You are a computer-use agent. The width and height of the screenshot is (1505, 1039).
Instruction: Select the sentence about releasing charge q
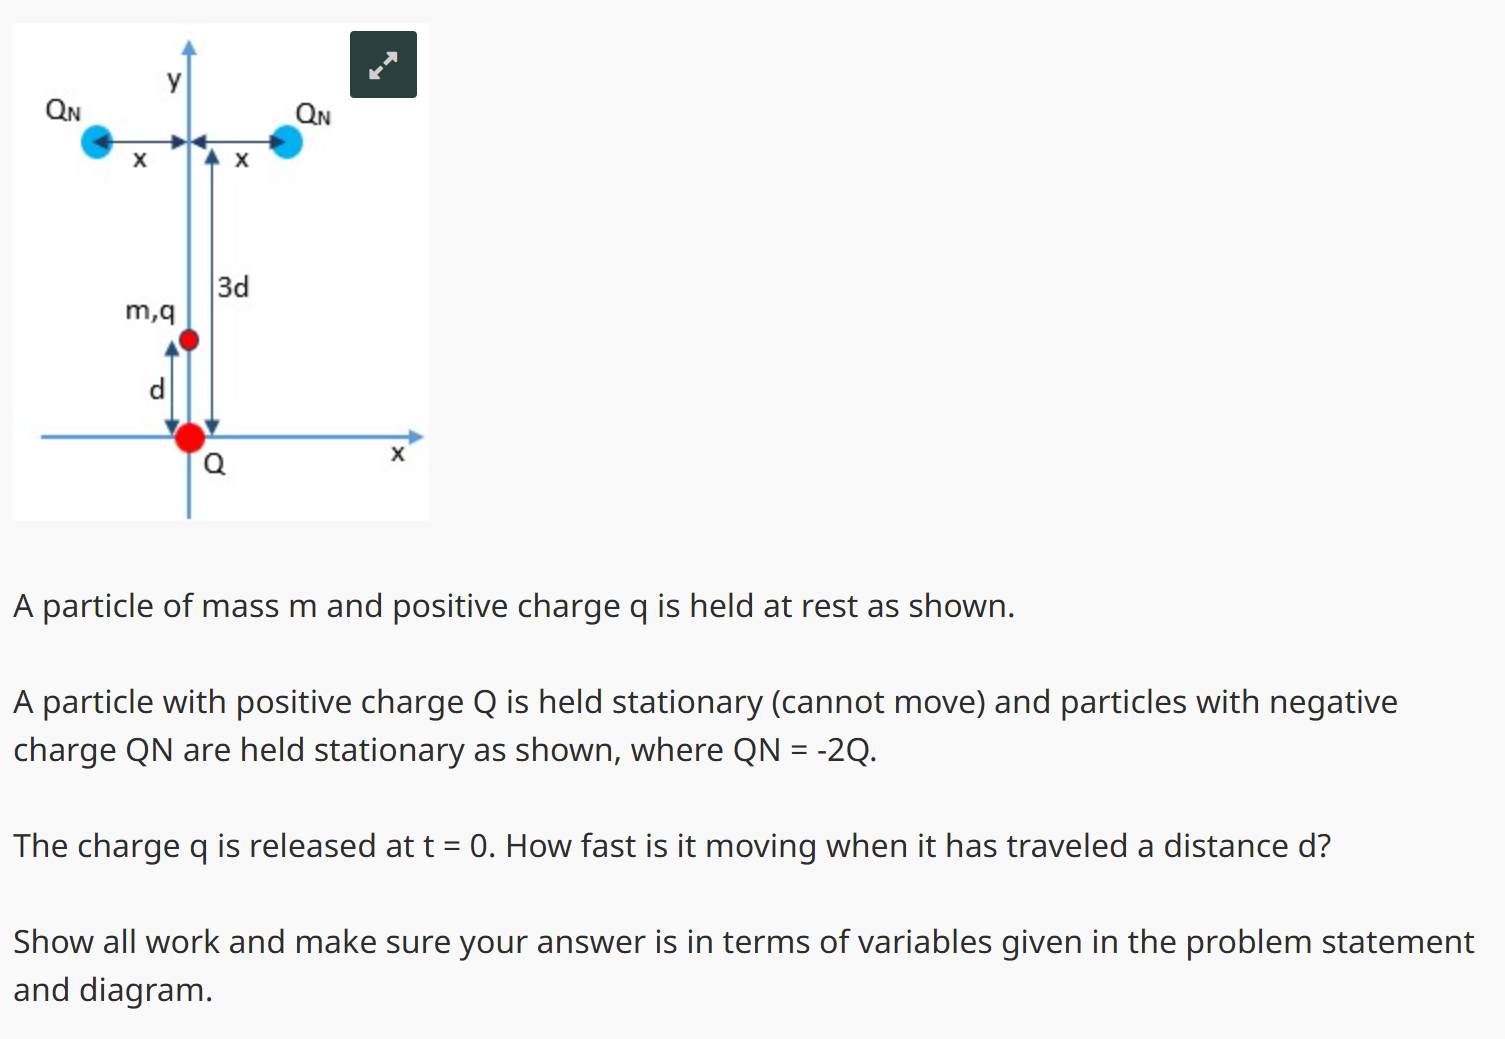click(x=672, y=846)
